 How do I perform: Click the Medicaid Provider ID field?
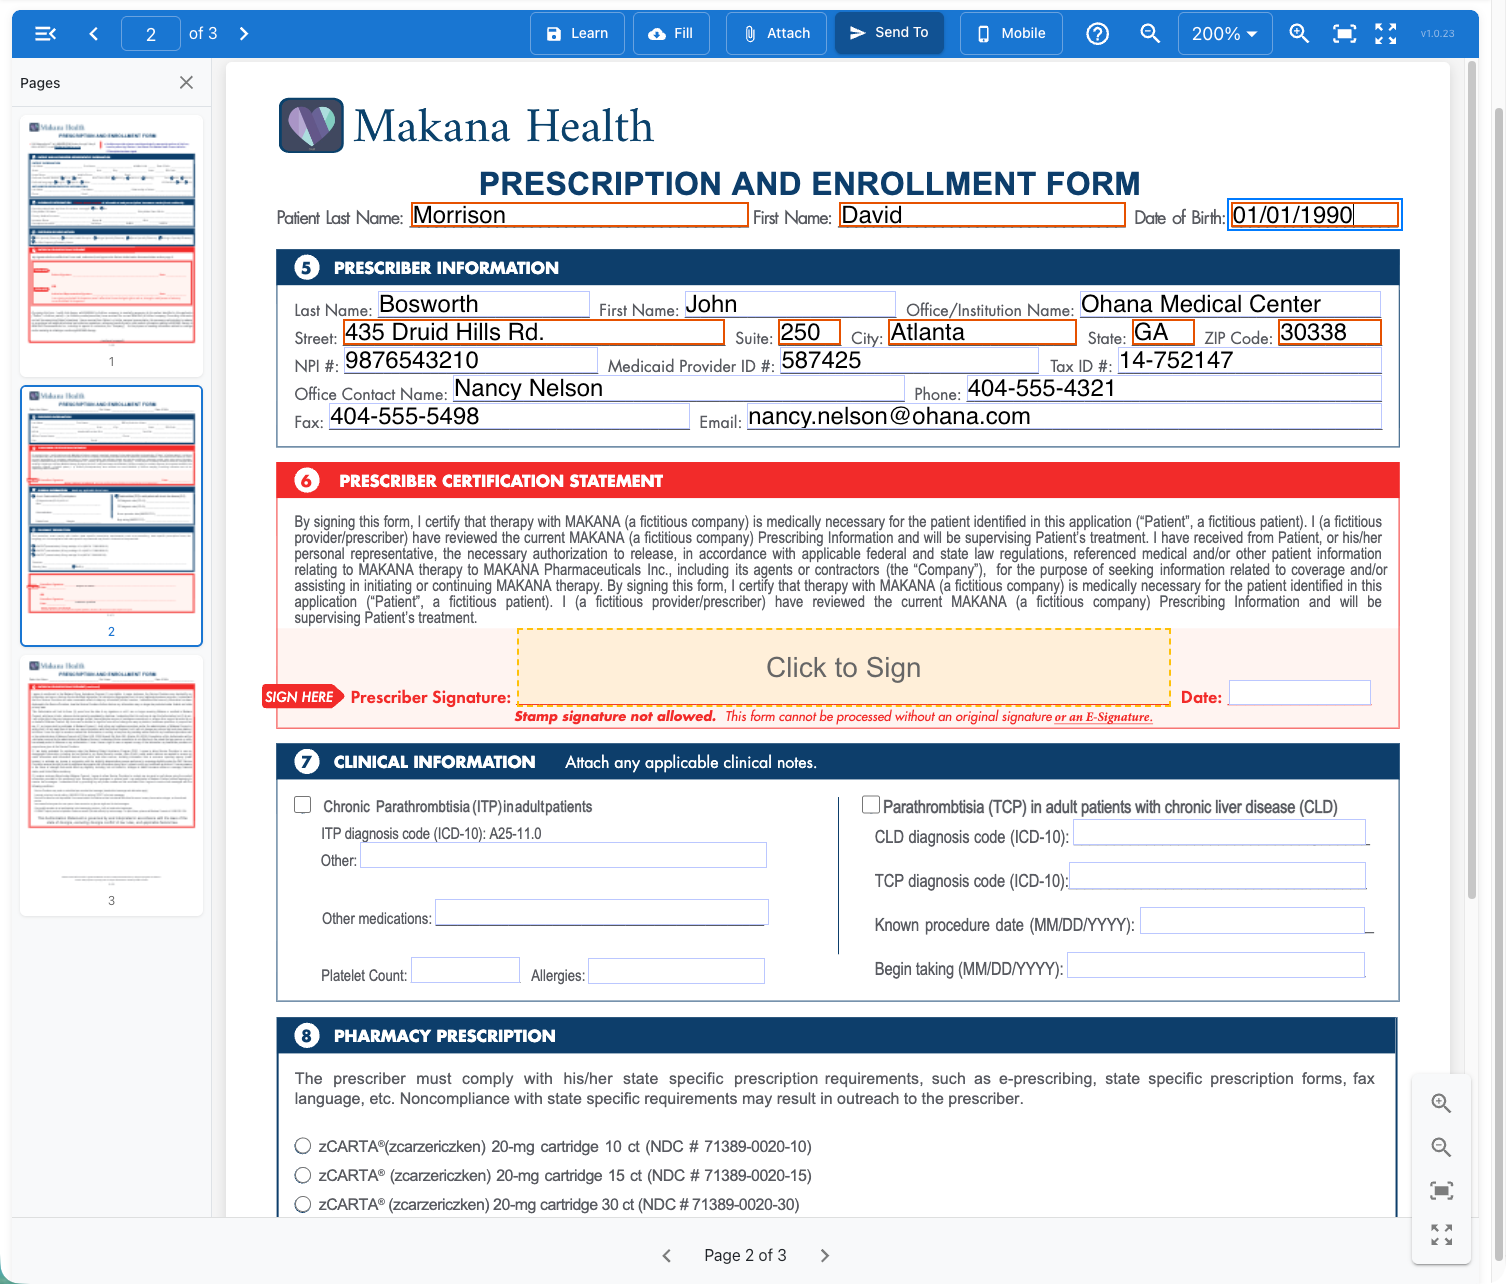click(x=909, y=360)
